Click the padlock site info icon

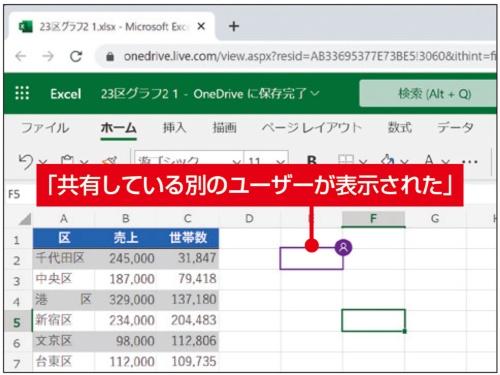(110, 57)
